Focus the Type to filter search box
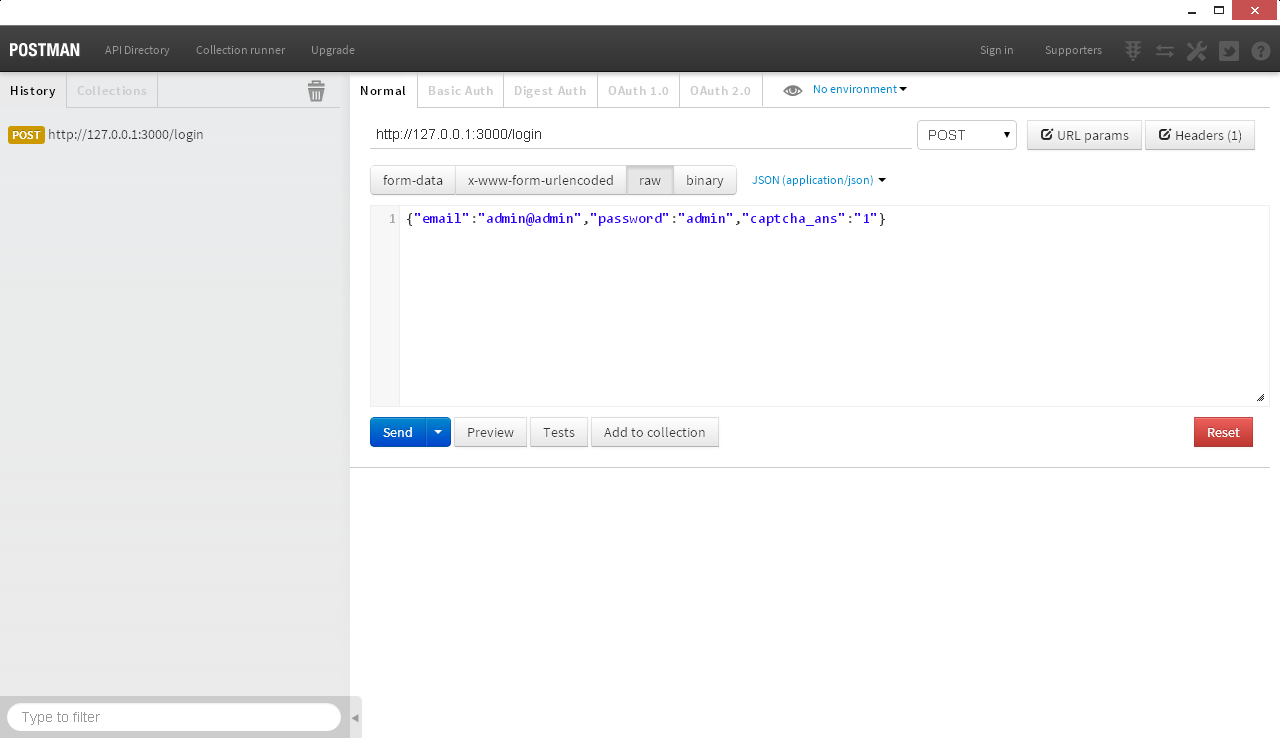1280x738 pixels. tap(174, 717)
